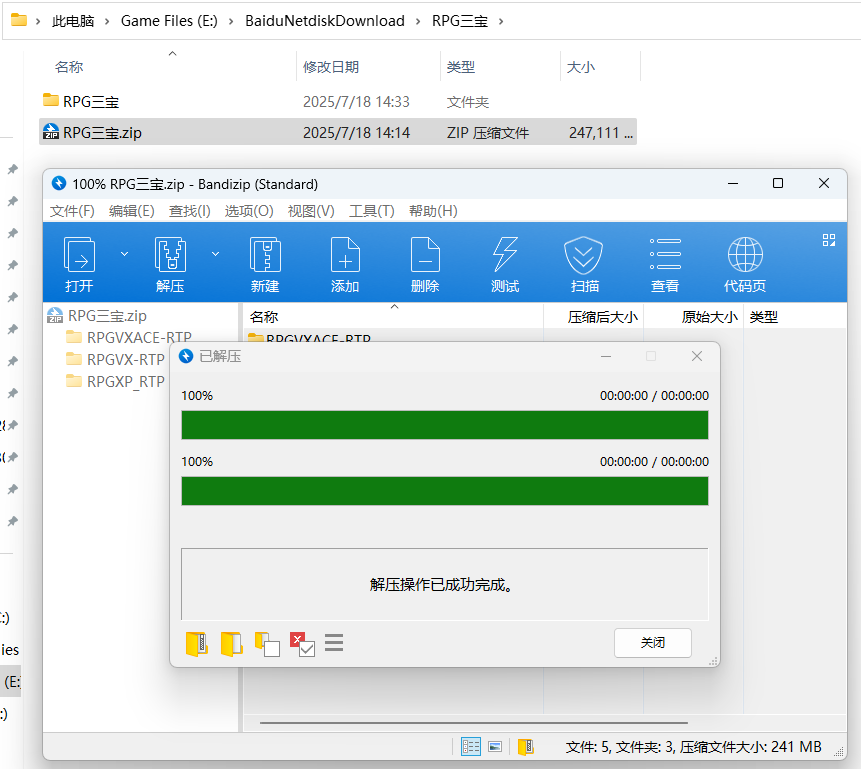The width and height of the screenshot is (861, 769).
Task: Select the RPG三宝 folder in Explorer
Action: point(338,102)
